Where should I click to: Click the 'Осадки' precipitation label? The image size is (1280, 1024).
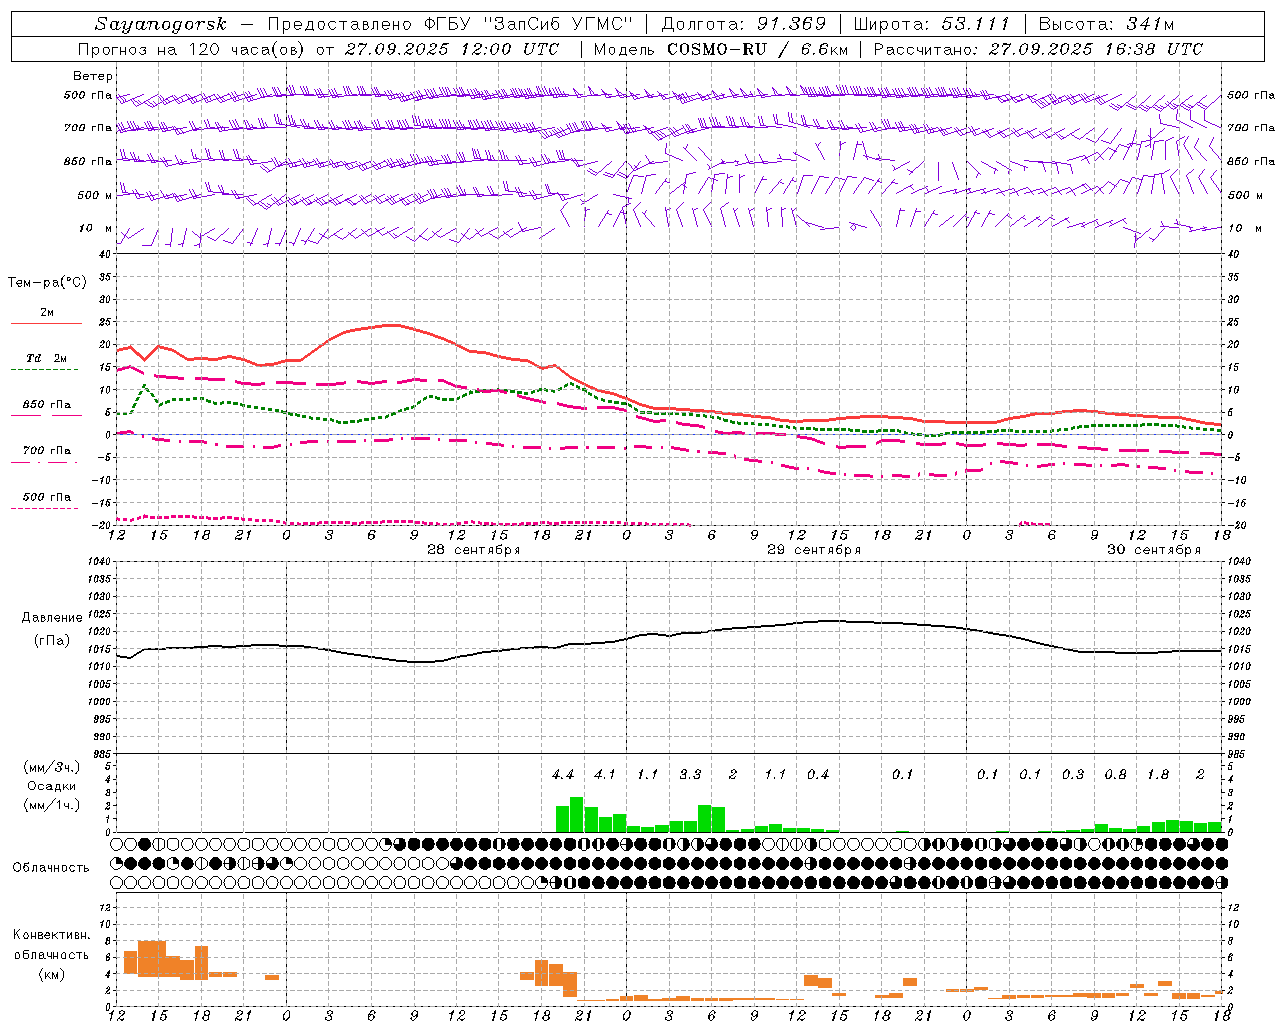(x=51, y=786)
